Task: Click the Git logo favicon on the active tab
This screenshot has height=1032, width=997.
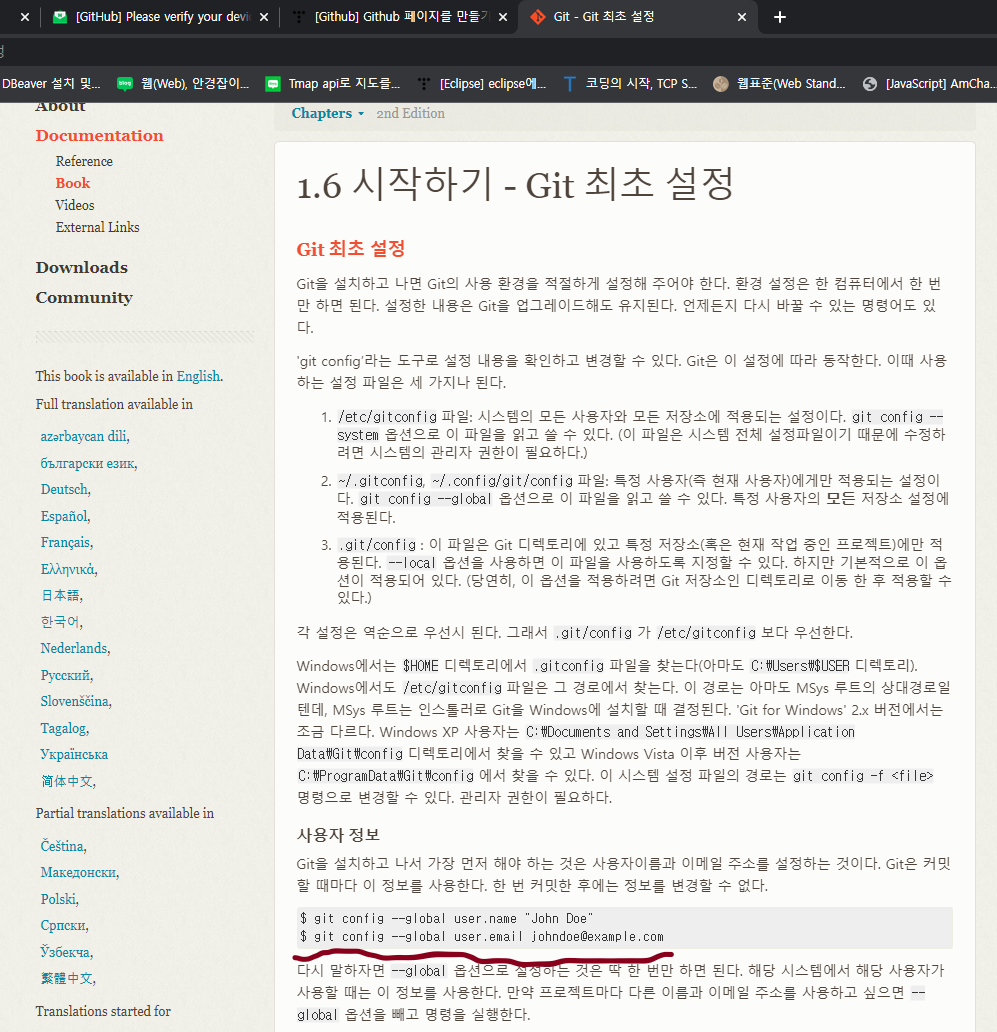Action: tap(538, 17)
